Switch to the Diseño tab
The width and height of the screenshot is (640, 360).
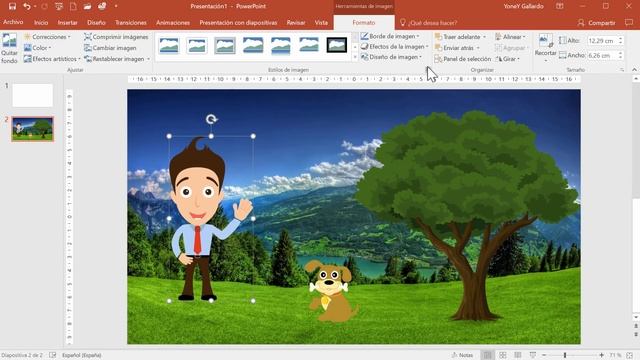tap(96, 22)
